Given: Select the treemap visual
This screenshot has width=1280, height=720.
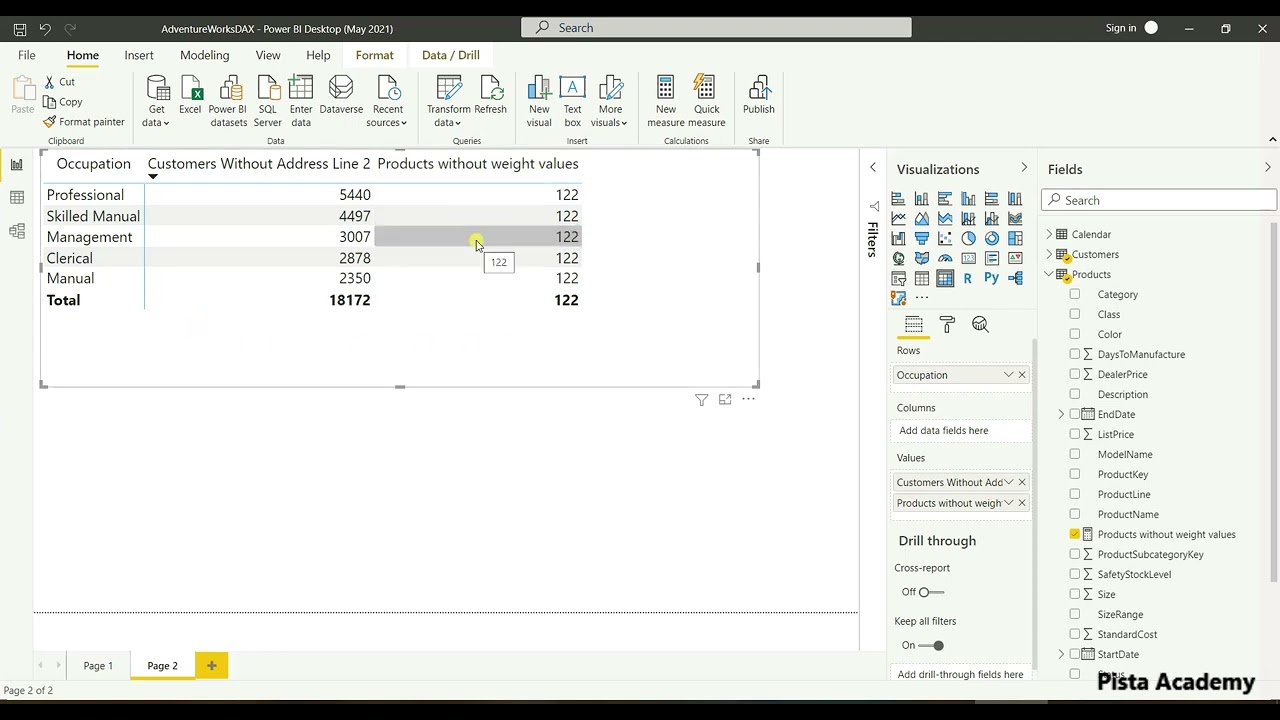Looking at the screenshot, I should tap(1015, 238).
